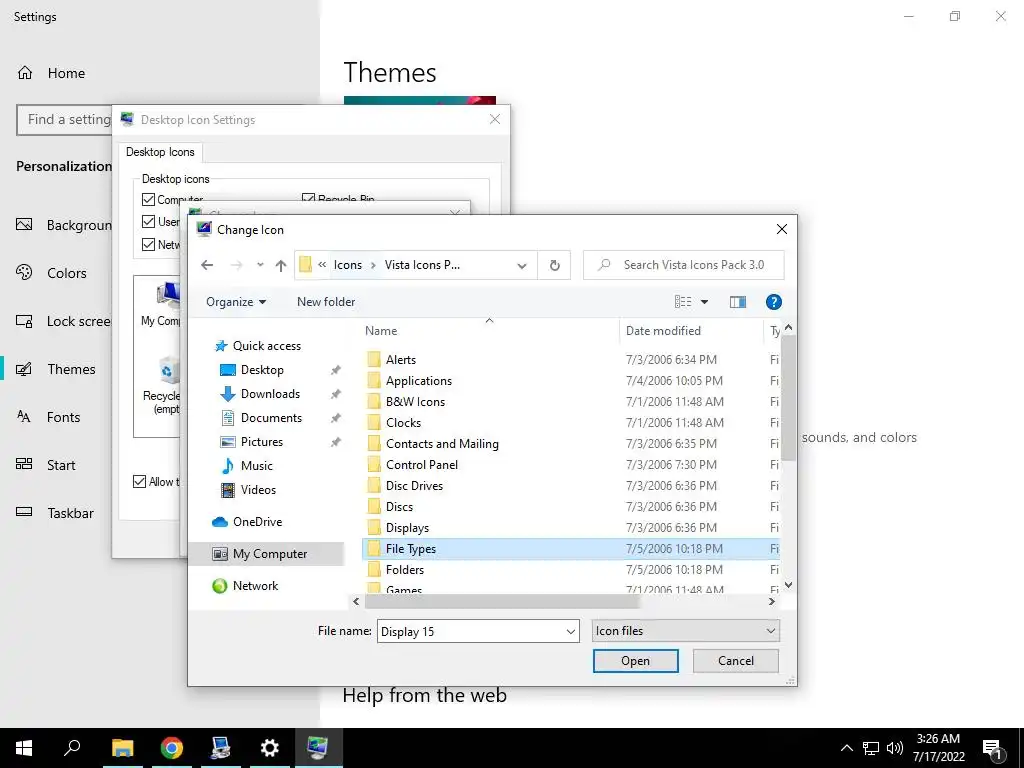Click the Icons breadcrumb in address bar
This screenshot has height=768, width=1024.
coord(347,264)
